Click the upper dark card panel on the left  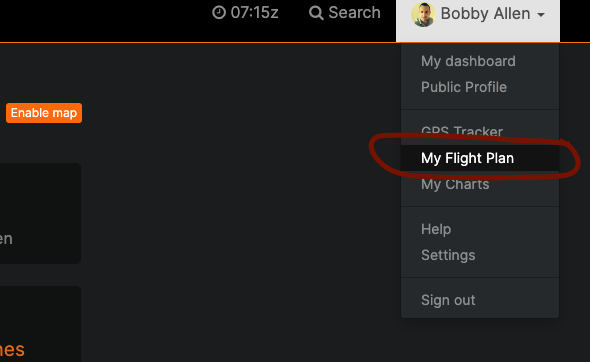coord(40,213)
